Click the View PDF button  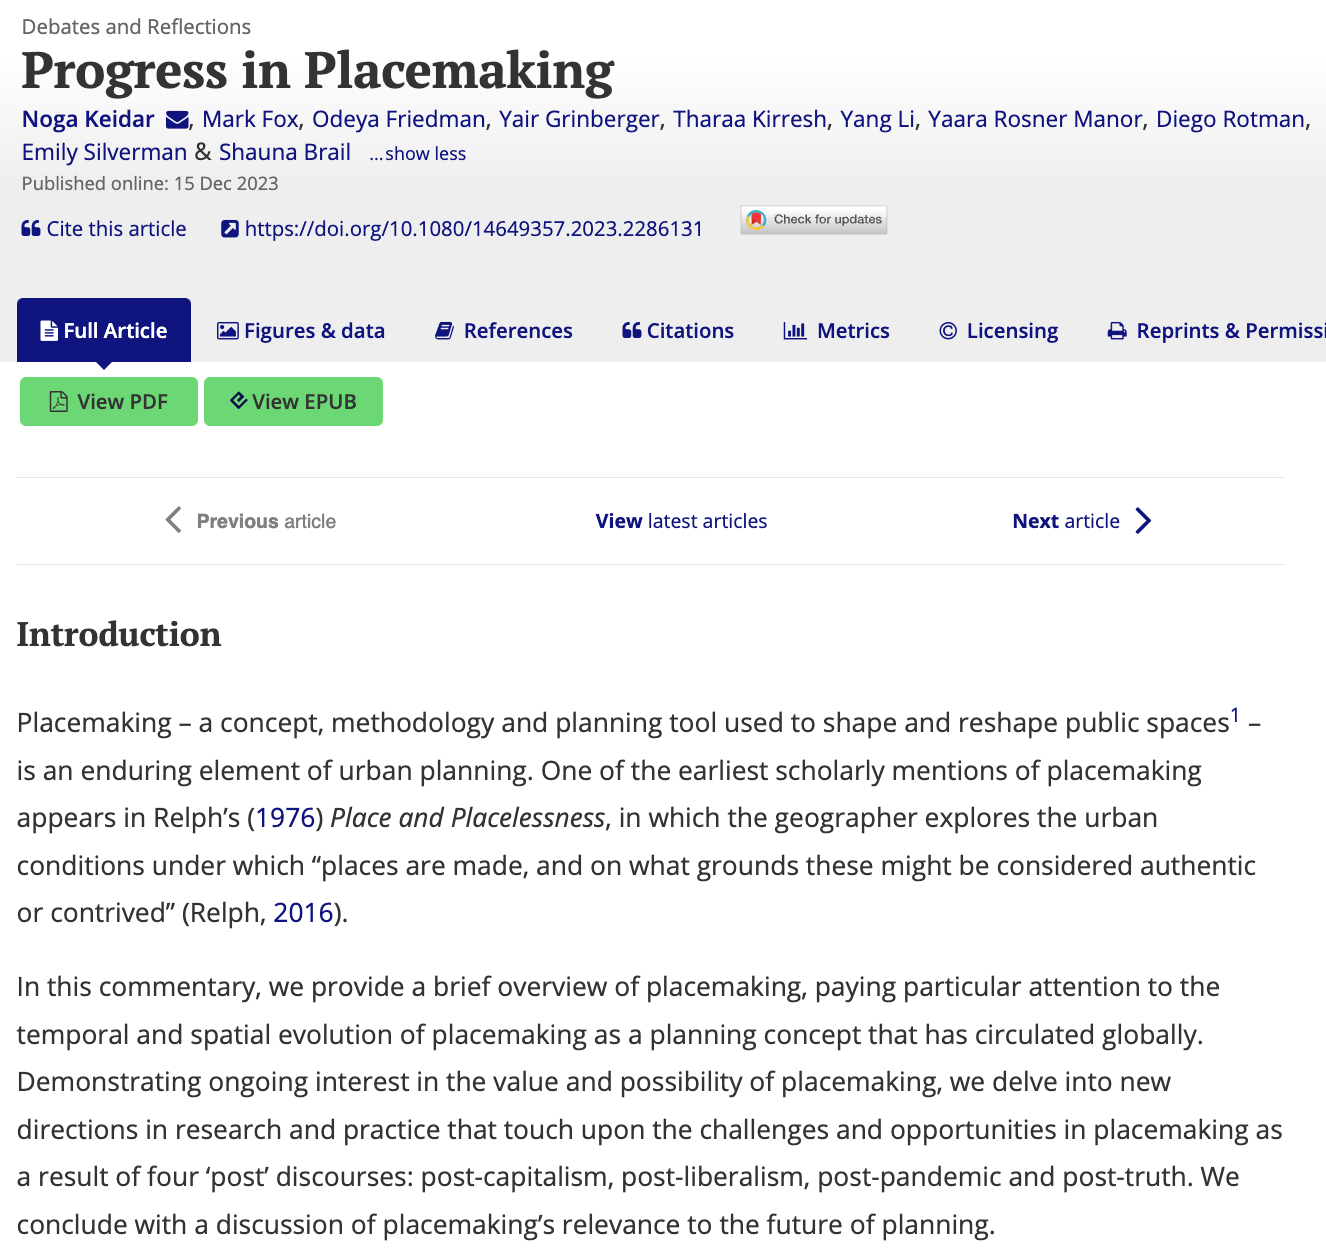[x=109, y=402]
